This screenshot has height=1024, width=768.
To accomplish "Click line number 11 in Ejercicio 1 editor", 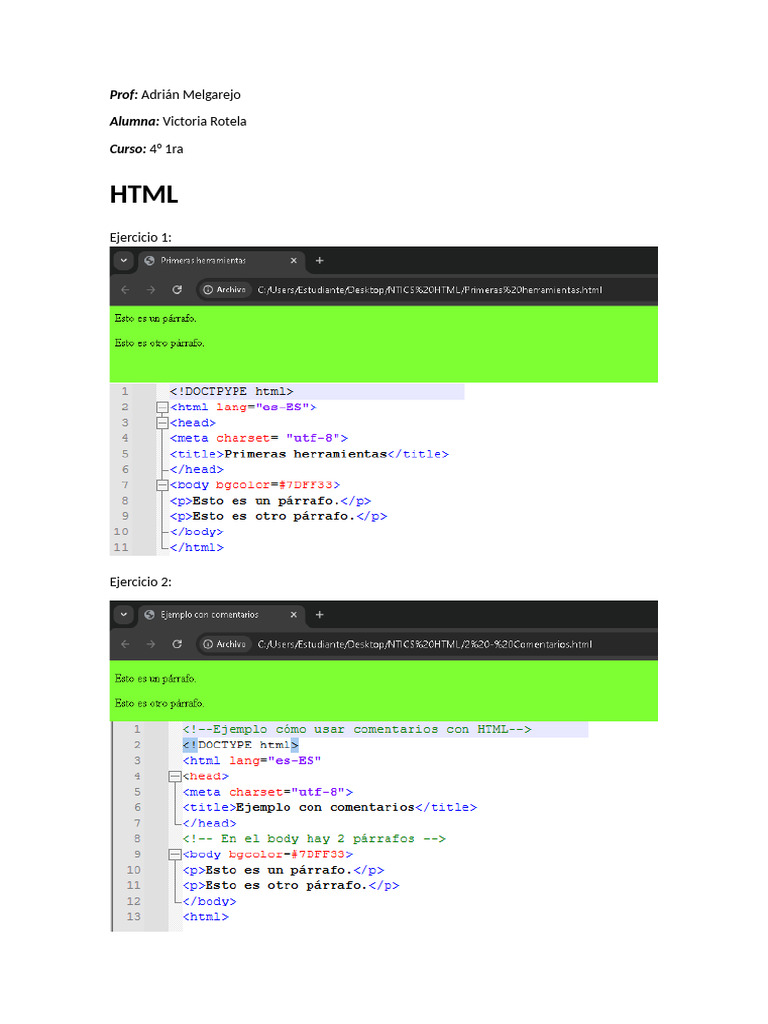I will click(121, 547).
